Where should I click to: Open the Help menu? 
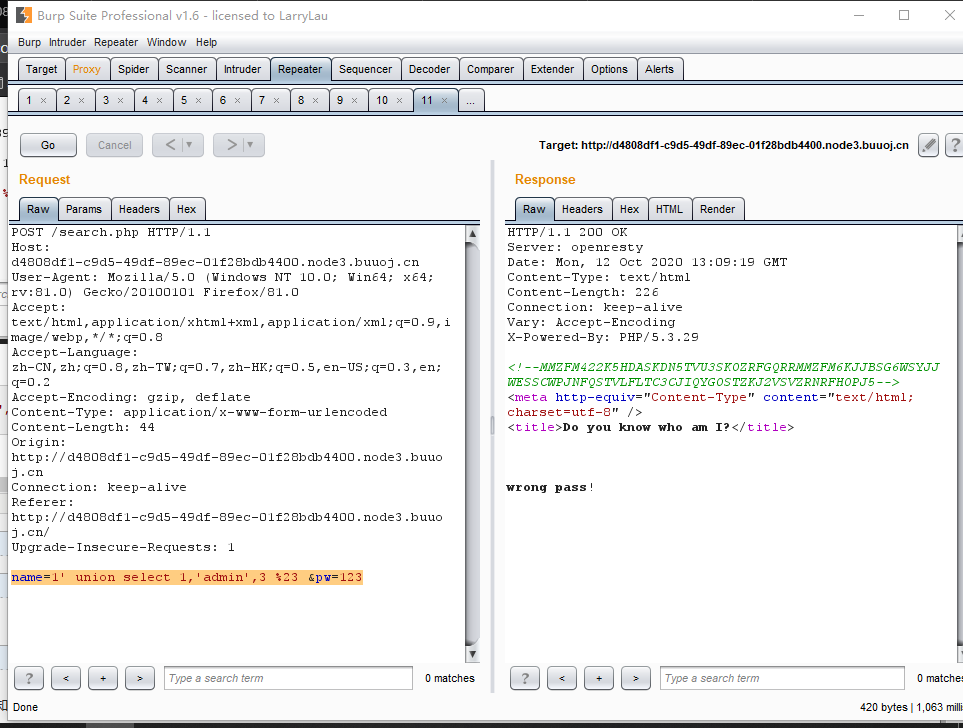(206, 42)
